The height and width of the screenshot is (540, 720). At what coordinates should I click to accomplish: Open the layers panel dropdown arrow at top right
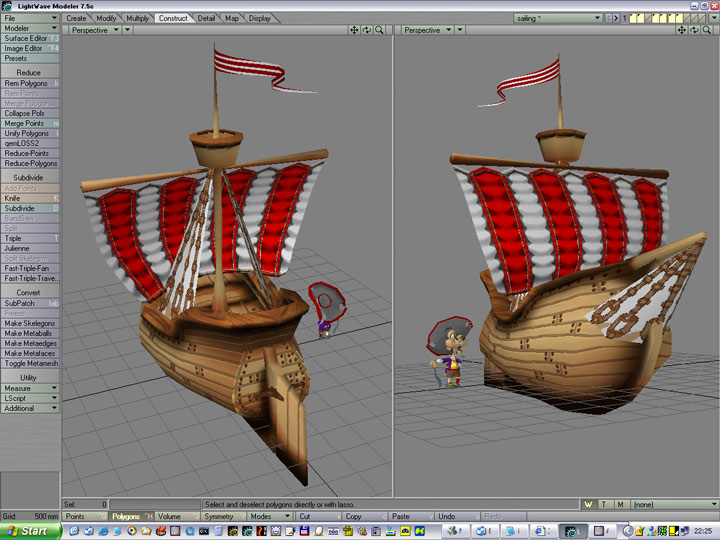pyautogui.click(x=714, y=18)
